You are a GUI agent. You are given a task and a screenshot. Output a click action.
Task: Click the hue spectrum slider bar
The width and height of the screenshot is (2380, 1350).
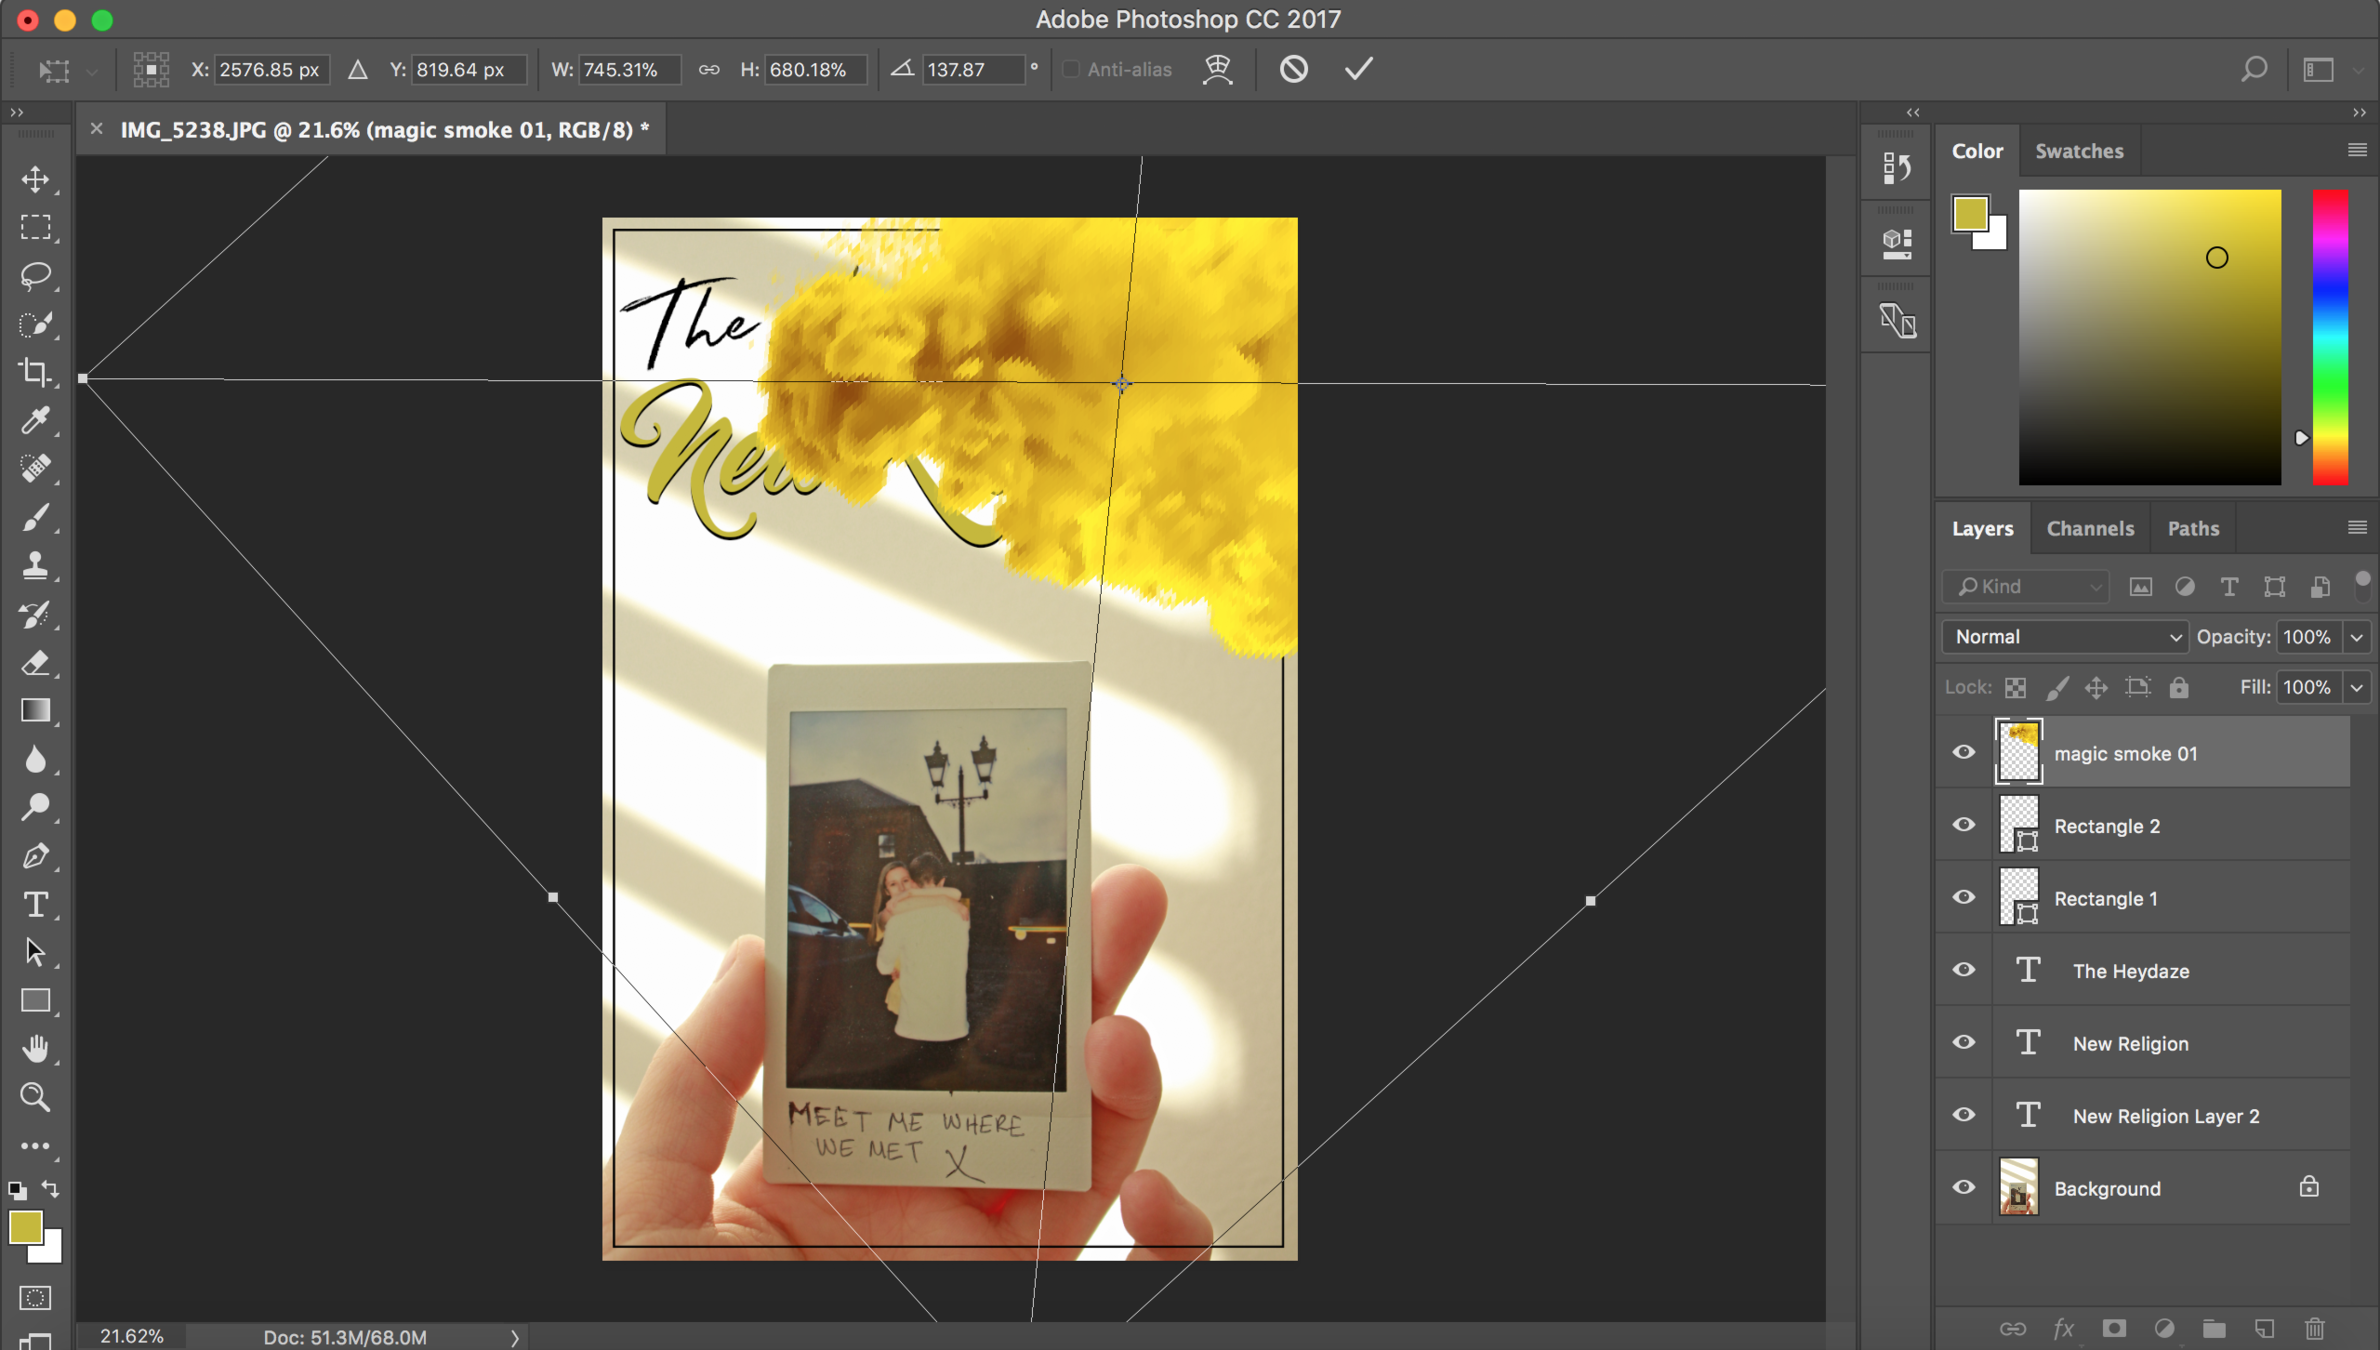coord(2330,337)
